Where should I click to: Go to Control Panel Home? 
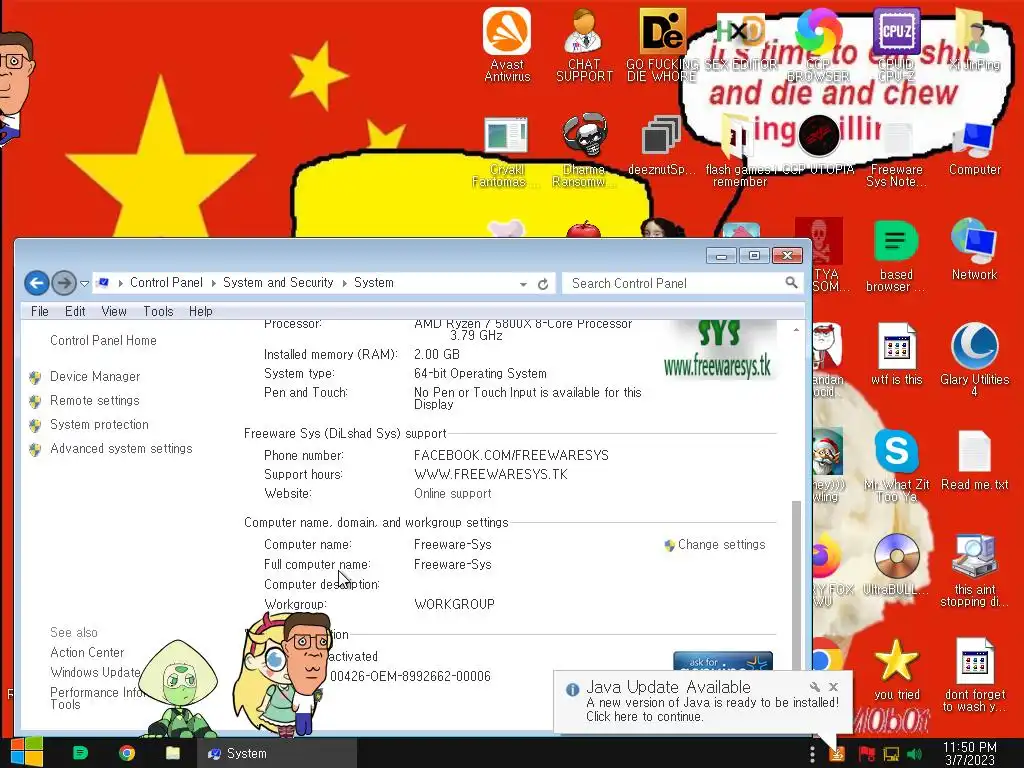tap(103, 340)
